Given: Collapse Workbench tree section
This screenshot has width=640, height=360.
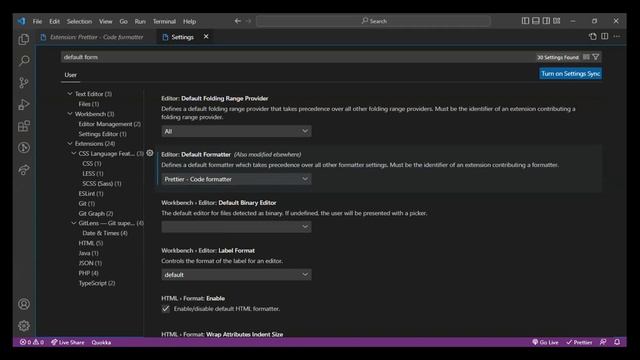Looking at the screenshot, I should click(70, 114).
